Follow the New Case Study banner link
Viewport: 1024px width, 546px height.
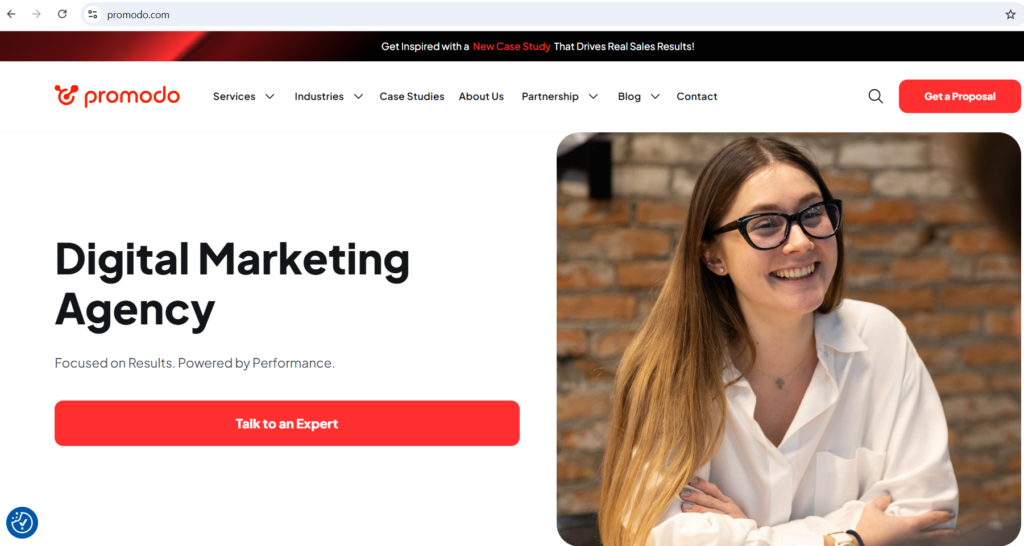511,46
